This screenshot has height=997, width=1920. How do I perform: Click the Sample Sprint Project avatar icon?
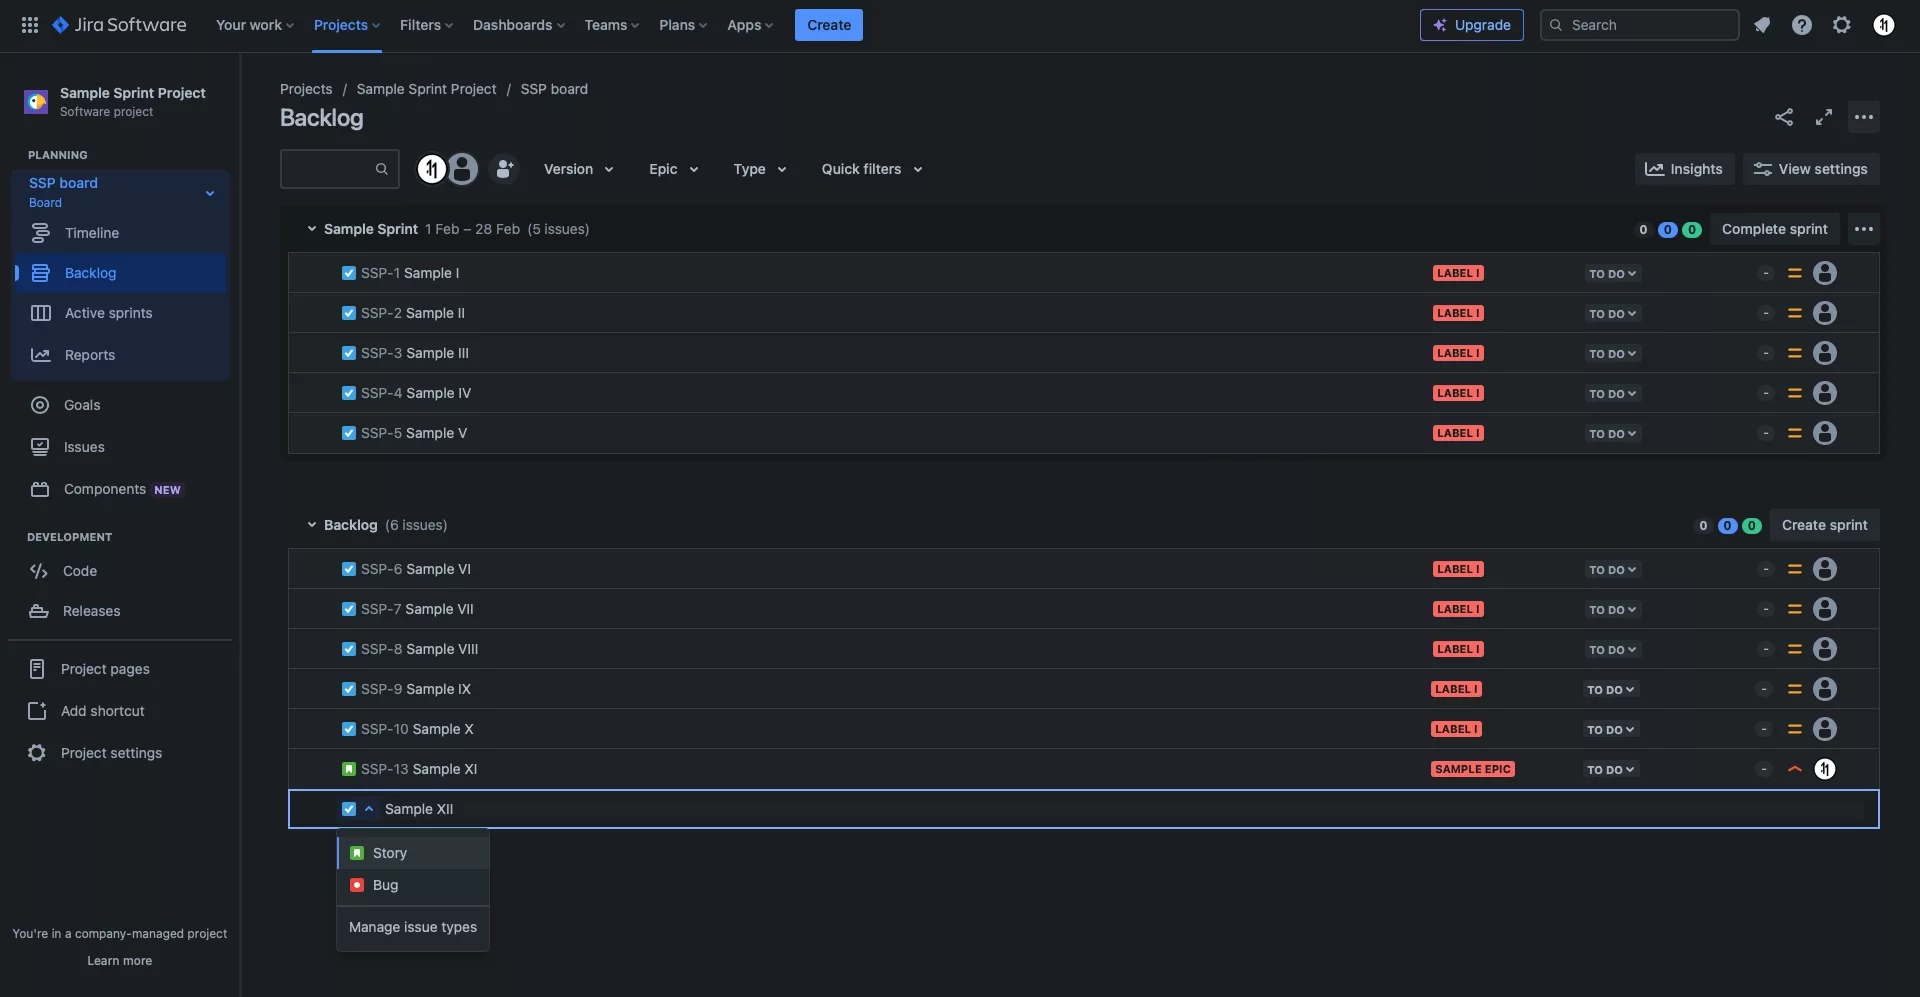36,101
